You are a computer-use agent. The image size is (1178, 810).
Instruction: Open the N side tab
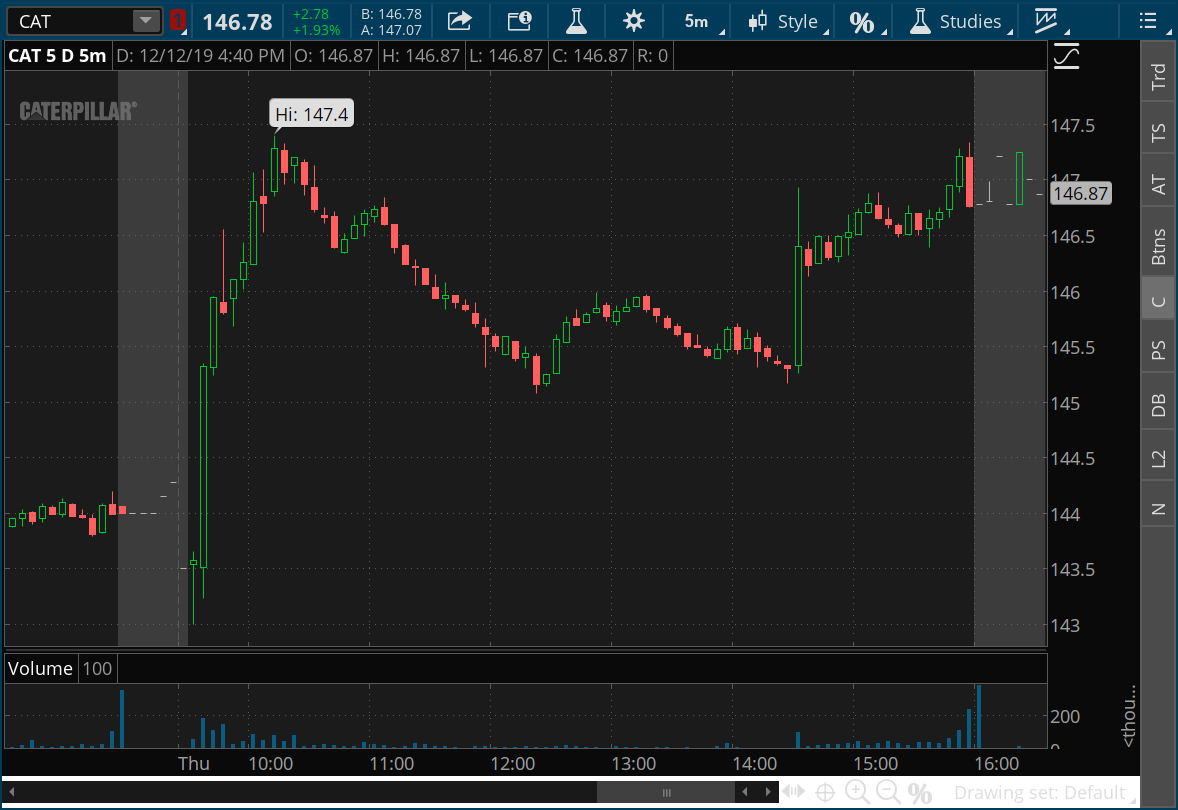pos(1158,509)
